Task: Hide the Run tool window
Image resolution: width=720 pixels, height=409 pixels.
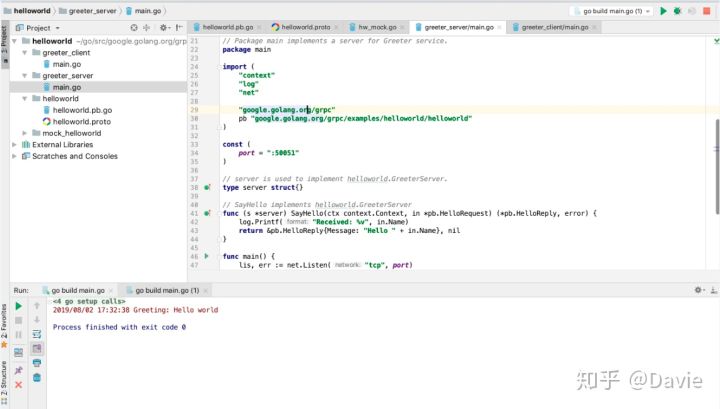Action: tap(714, 290)
